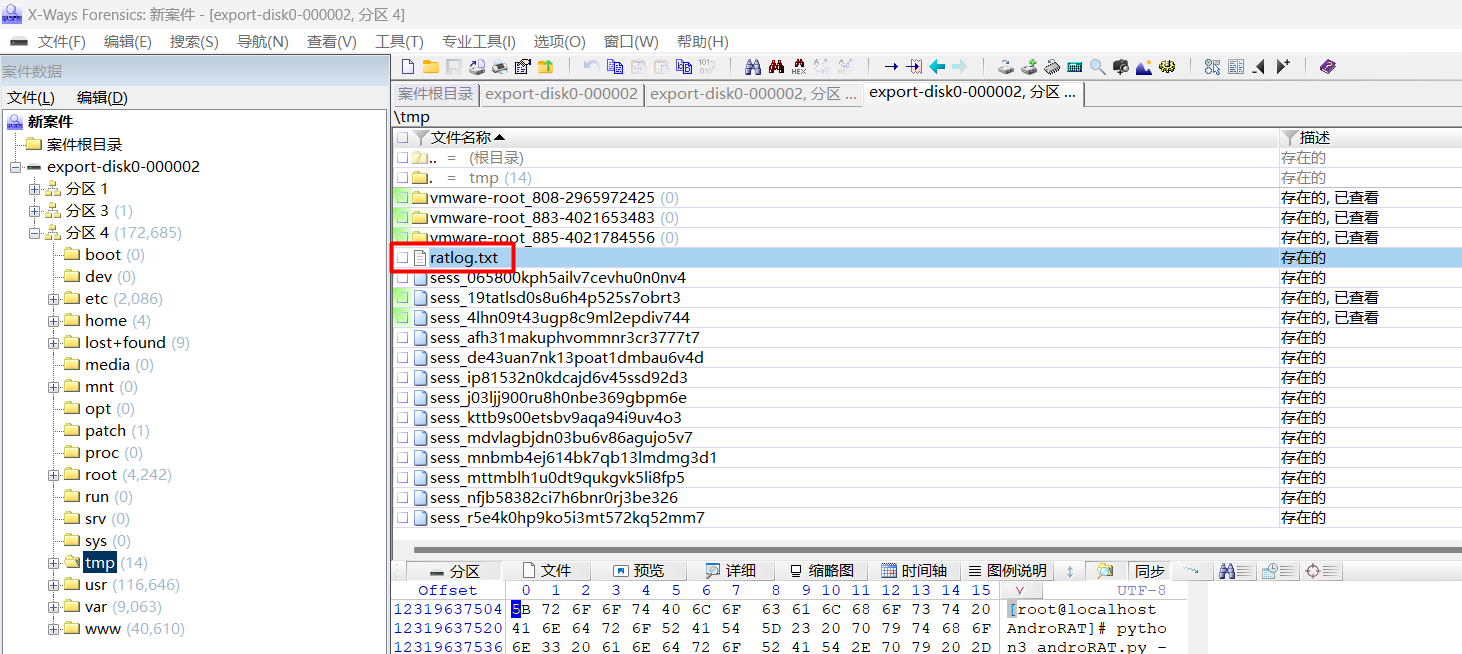1462x654 pixels.
Task: Click the purple help book icon
Action: (x=1327, y=67)
